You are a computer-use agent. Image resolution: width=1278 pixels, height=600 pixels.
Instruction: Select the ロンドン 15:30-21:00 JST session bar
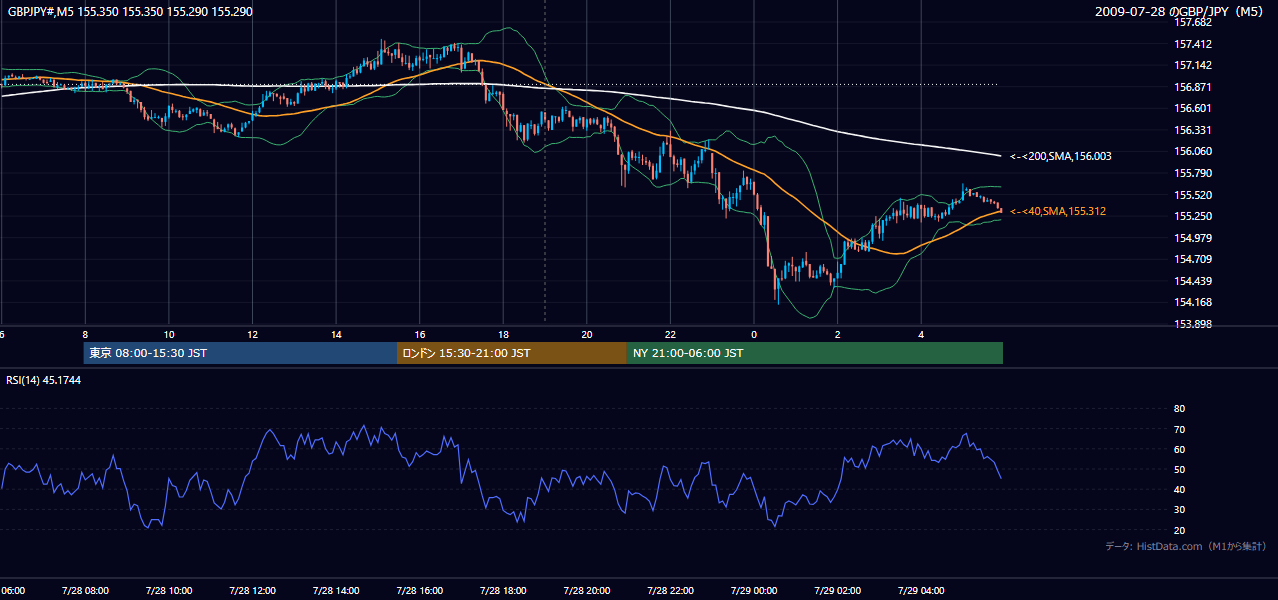tap(512, 353)
